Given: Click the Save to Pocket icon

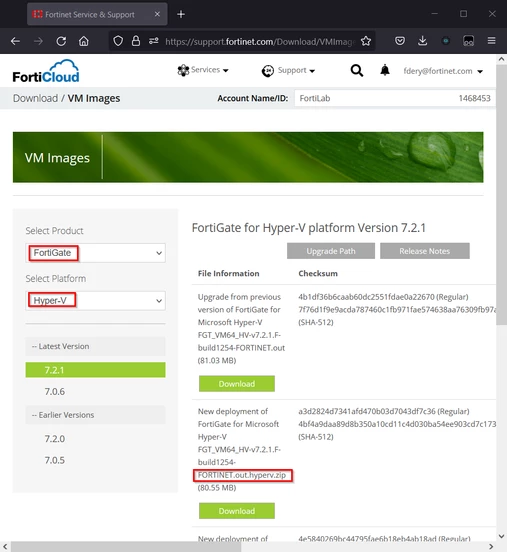Looking at the screenshot, I should [400, 41].
